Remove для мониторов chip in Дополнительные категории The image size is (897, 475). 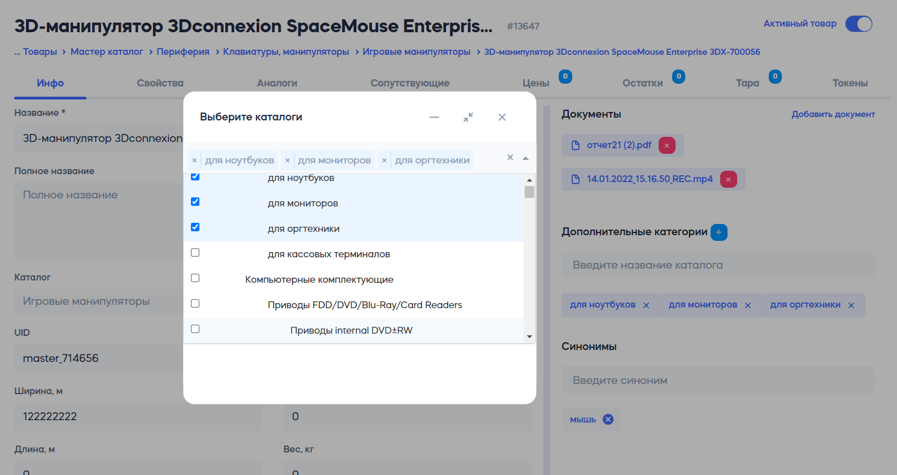tap(748, 305)
